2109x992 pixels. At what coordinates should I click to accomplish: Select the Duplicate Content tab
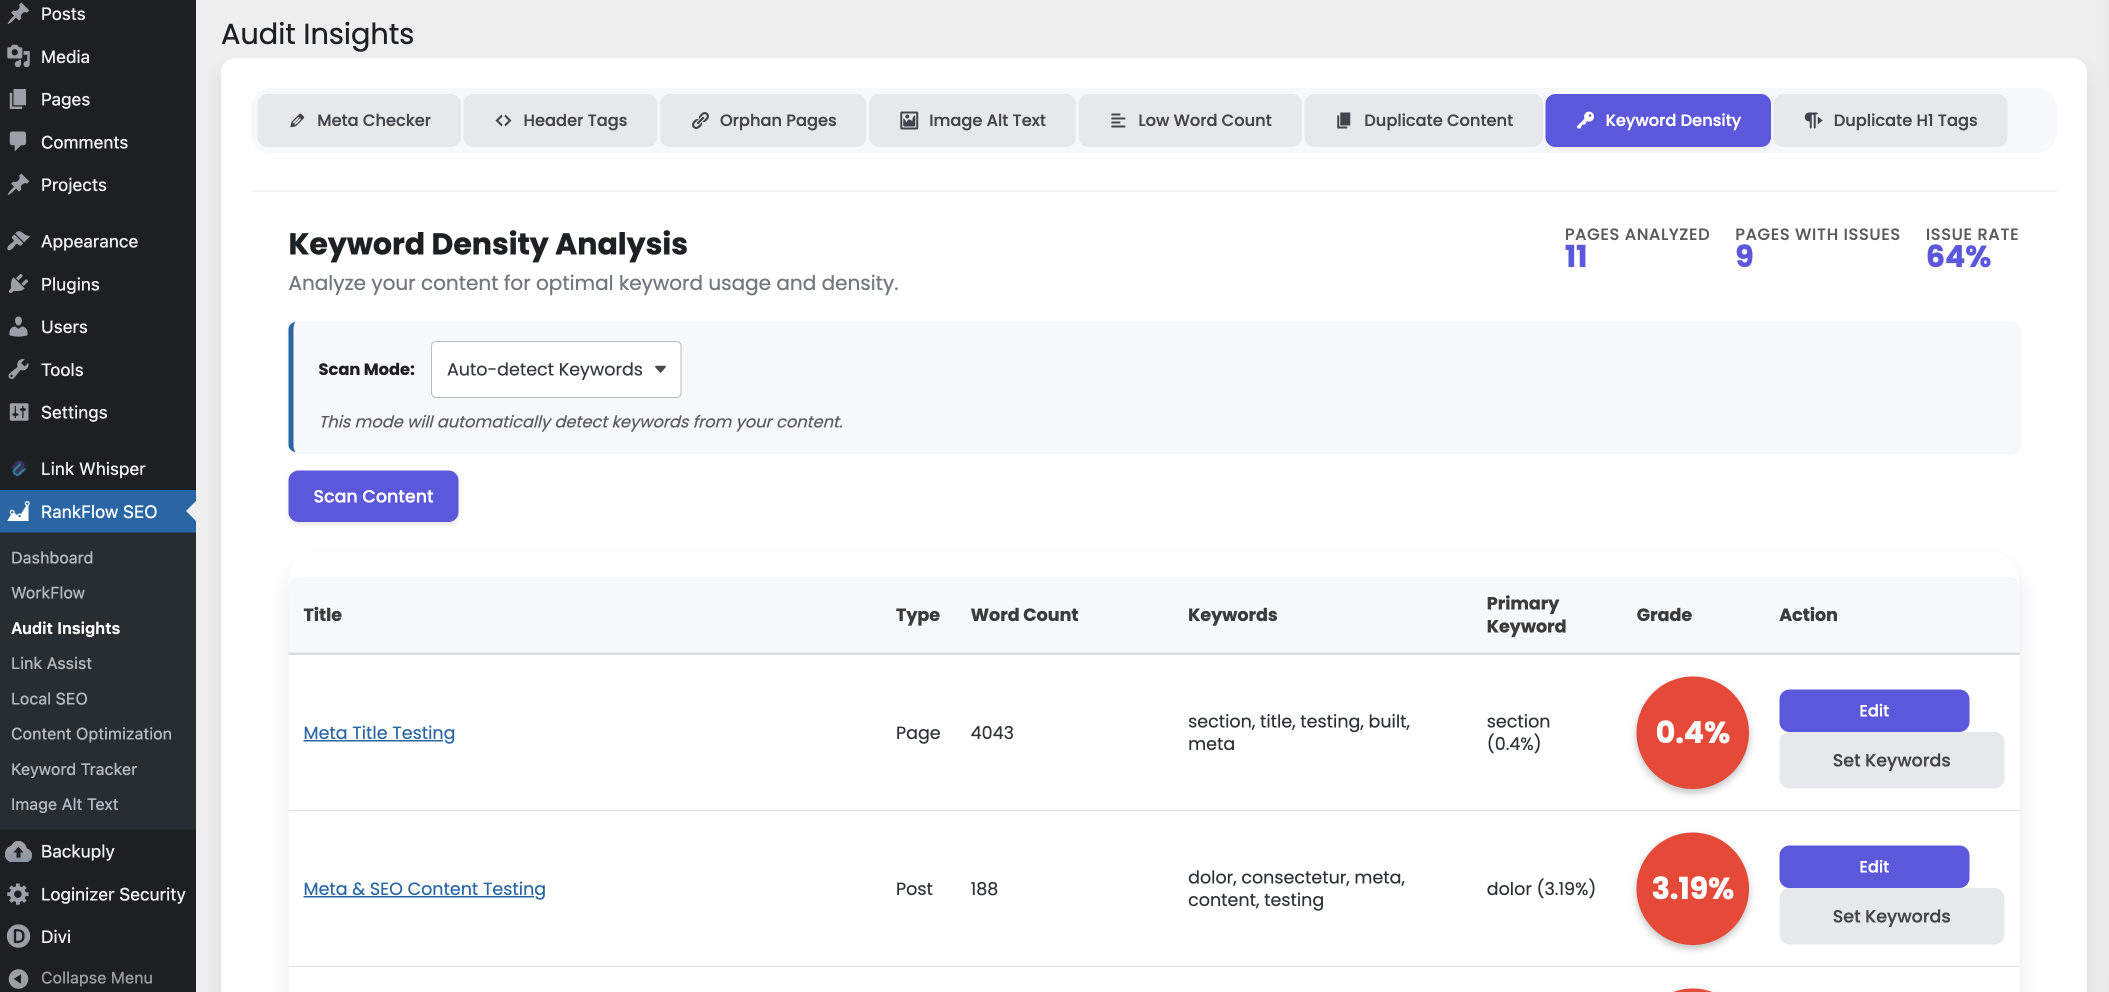click(1424, 121)
